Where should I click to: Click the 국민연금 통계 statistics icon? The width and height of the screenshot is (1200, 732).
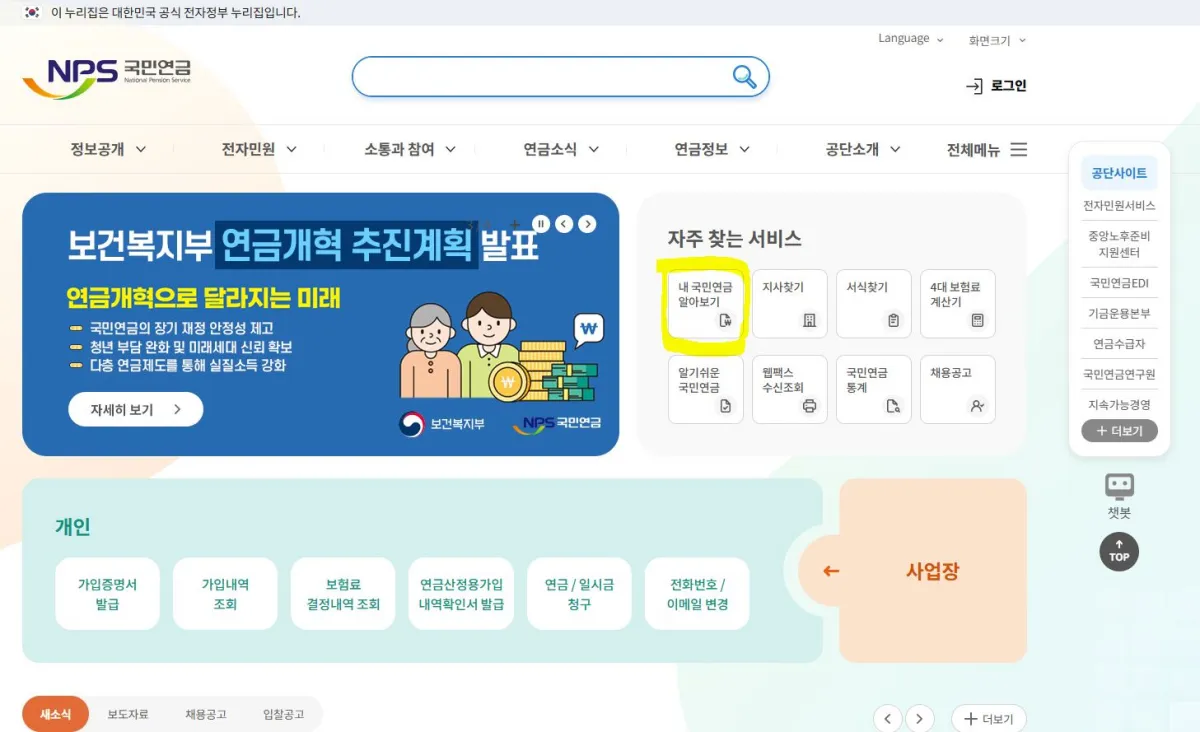pyautogui.click(x=873, y=389)
